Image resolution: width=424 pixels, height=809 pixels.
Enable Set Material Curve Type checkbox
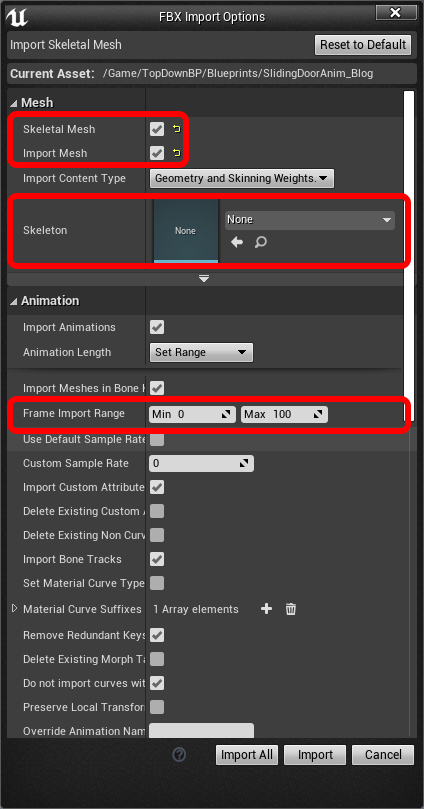[x=157, y=583]
